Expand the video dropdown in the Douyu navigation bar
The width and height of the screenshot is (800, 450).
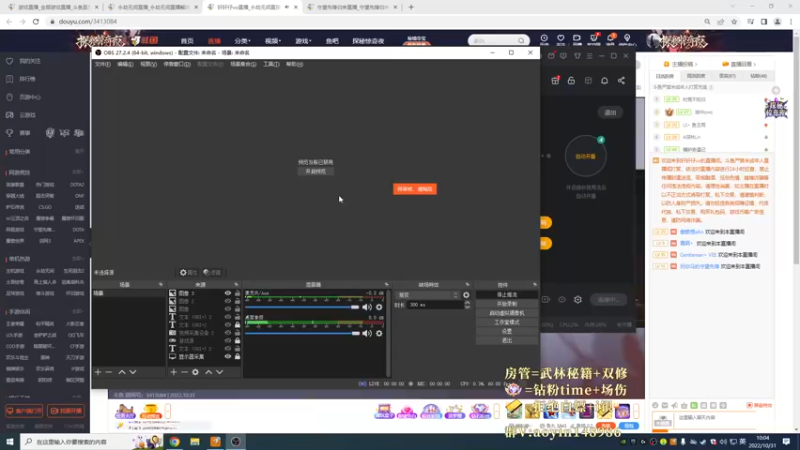[272, 41]
